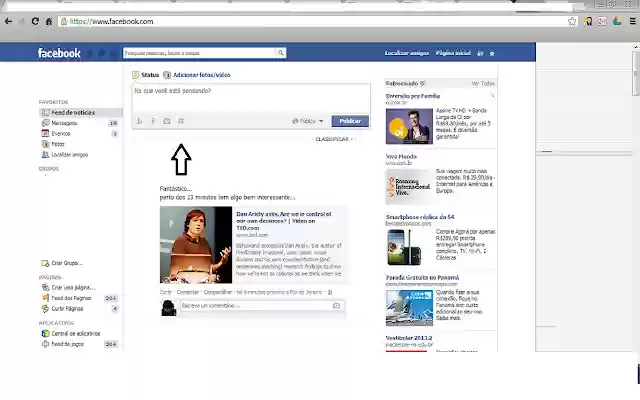Click Página inicial in the blue bar
Screen dimensions: 640x400
[453, 53]
